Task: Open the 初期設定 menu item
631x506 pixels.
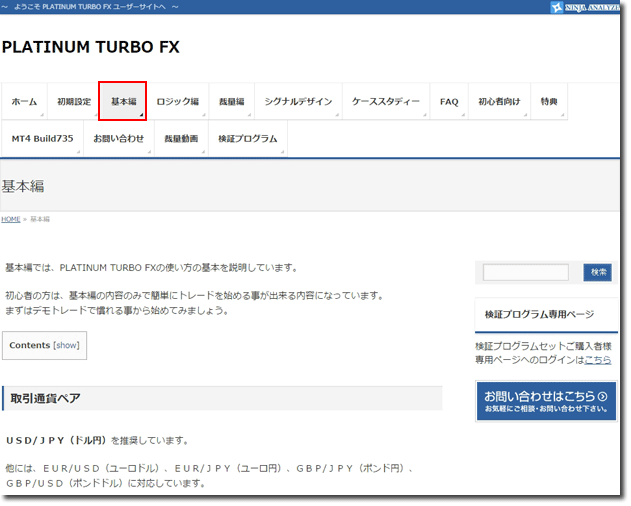Action: (x=74, y=101)
